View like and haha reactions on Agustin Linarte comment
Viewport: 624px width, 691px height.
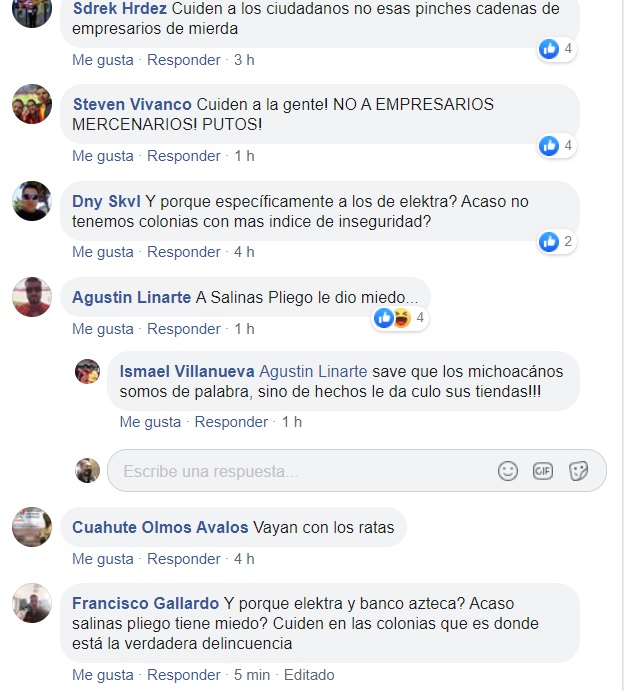[x=400, y=318]
